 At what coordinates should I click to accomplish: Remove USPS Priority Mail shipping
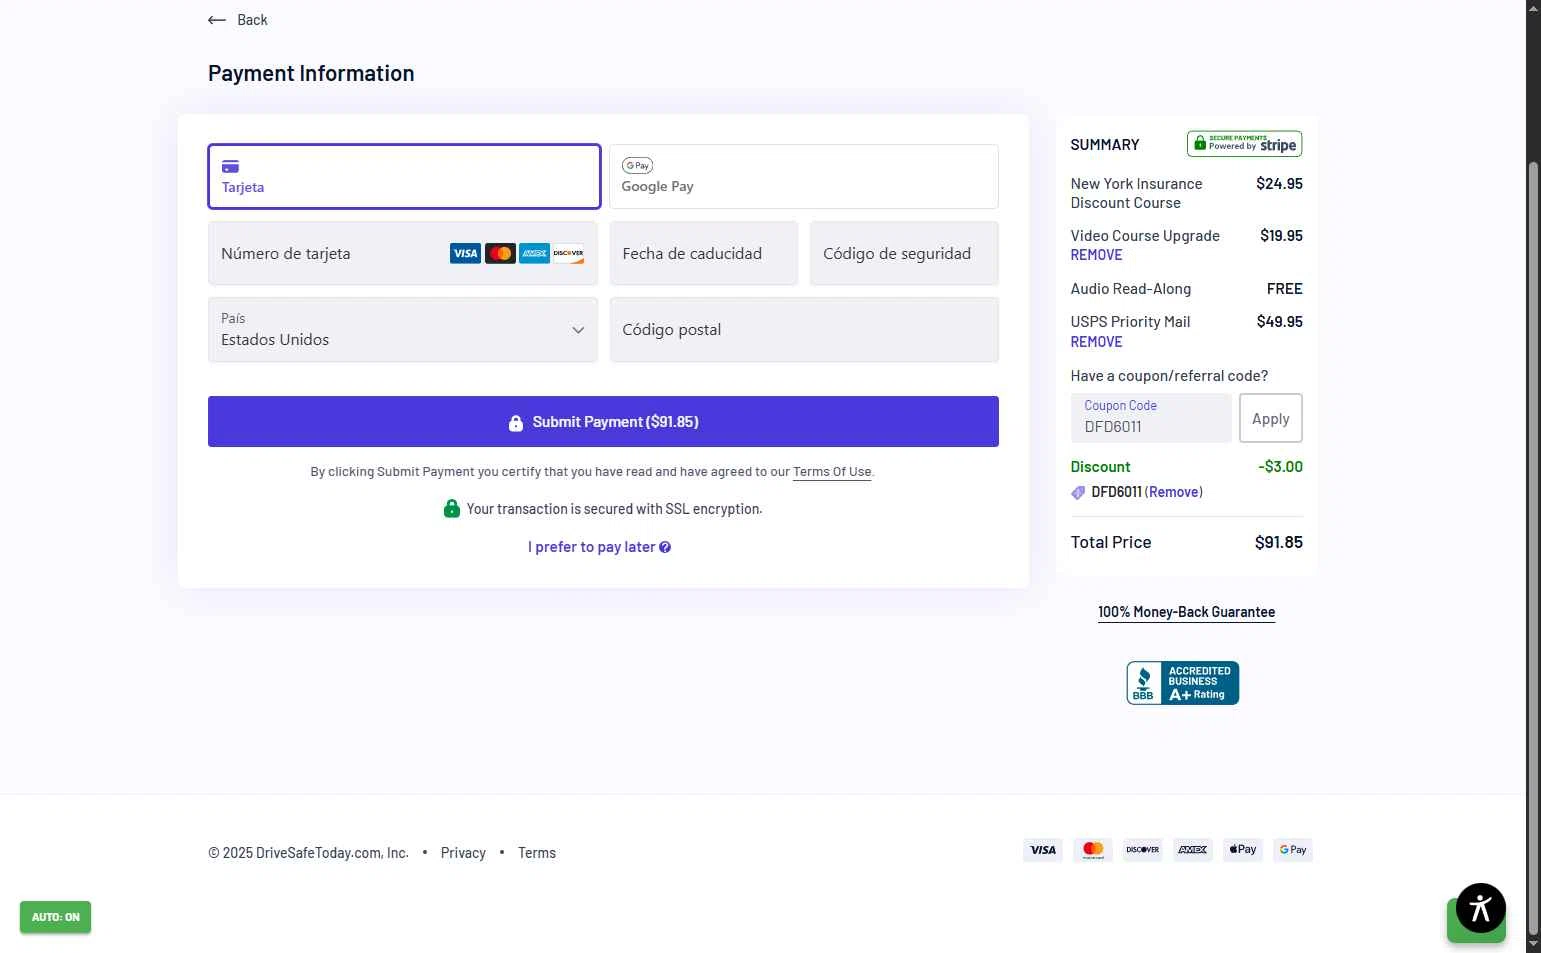pos(1096,342)
